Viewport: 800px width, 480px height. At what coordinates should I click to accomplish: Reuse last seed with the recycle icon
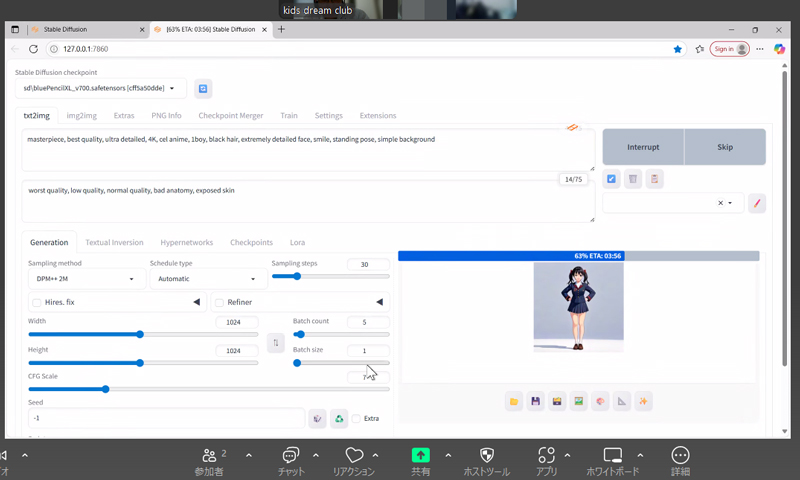pos(339,419)
